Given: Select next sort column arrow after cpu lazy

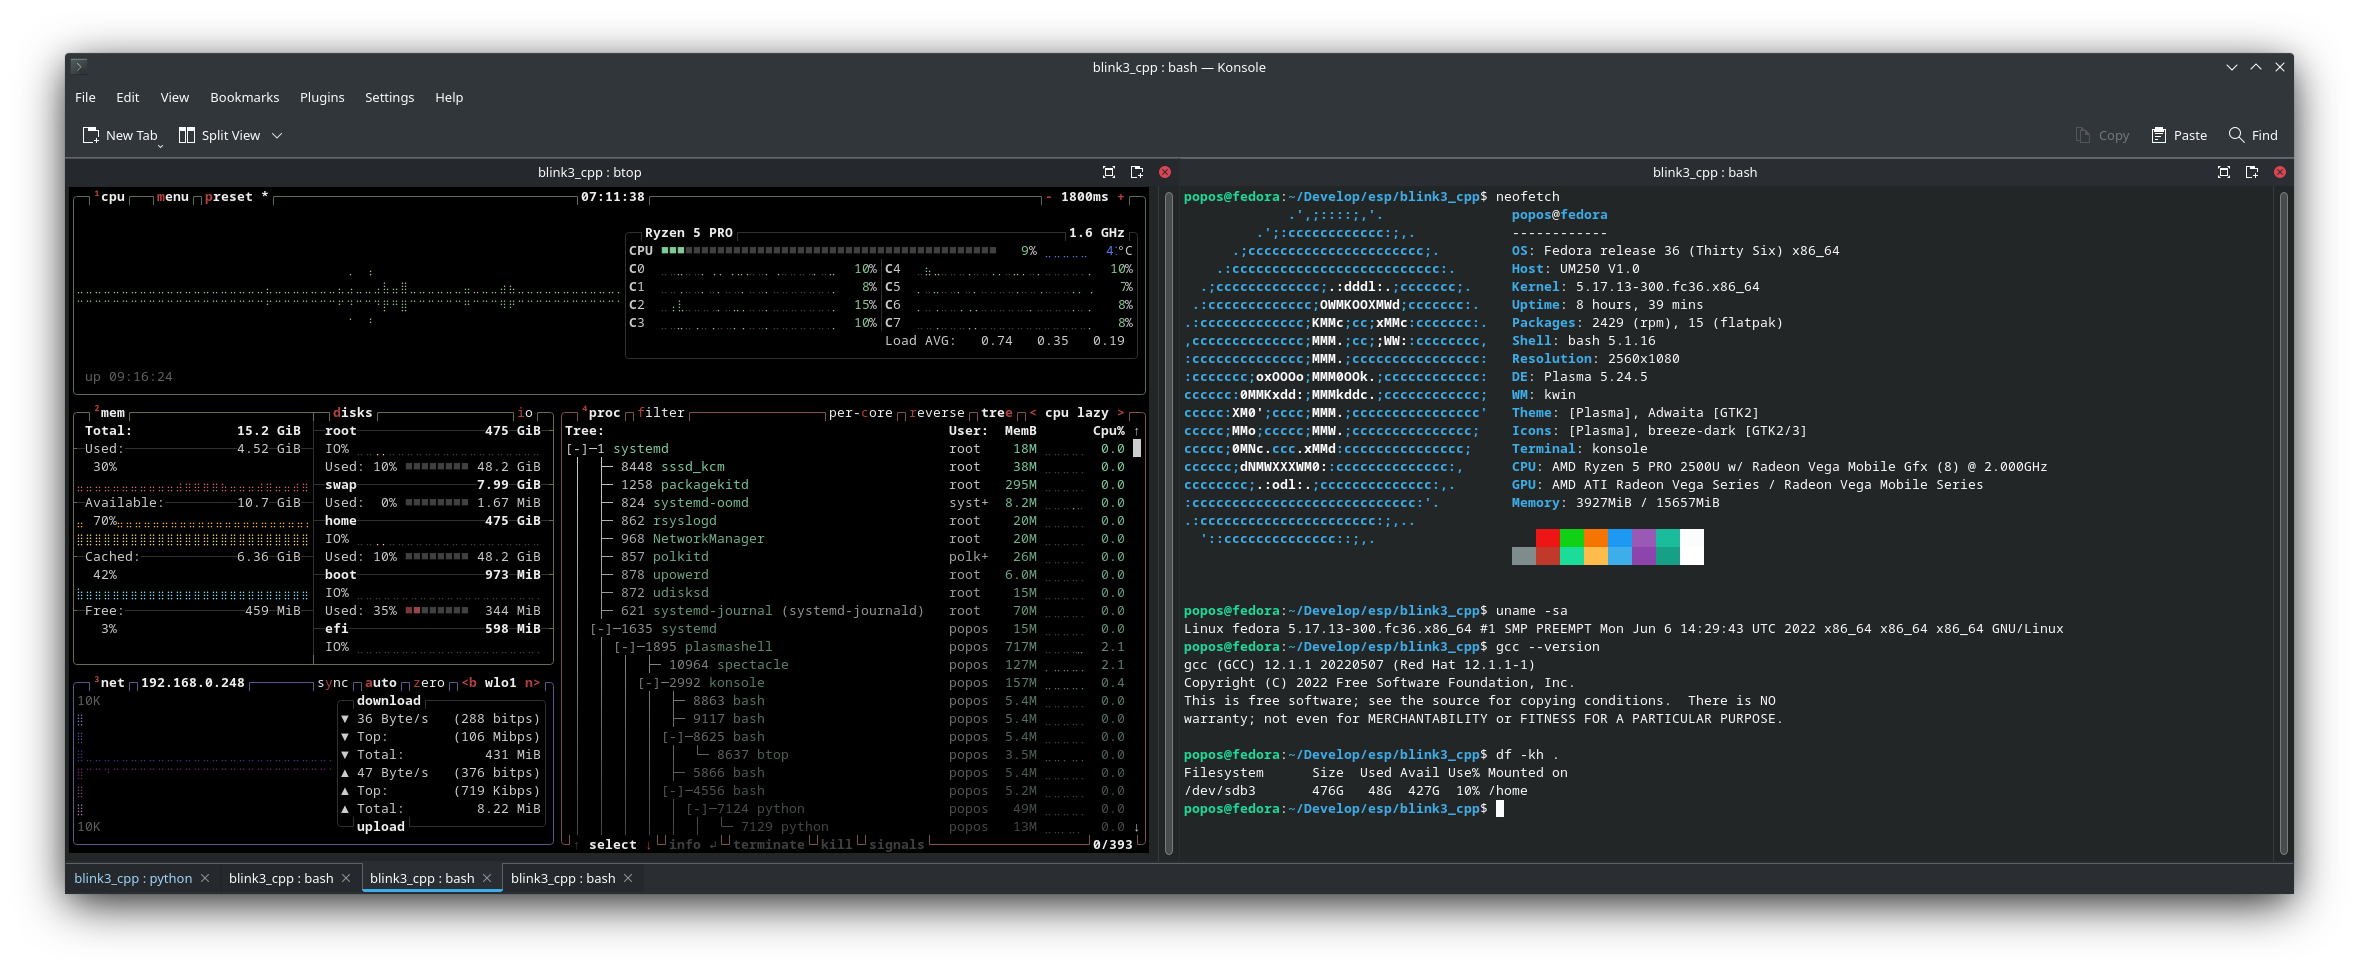Looking at the screenshot, I should pos(1121,413).
